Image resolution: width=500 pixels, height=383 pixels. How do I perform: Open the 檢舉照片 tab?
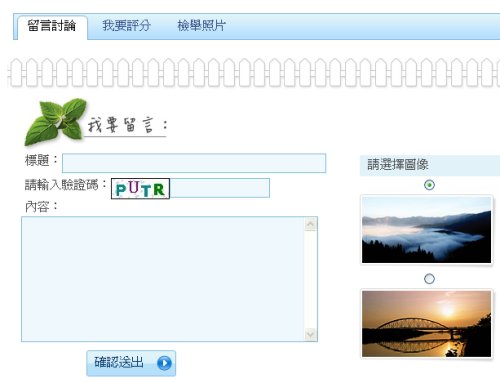click(x=201, y=26)
